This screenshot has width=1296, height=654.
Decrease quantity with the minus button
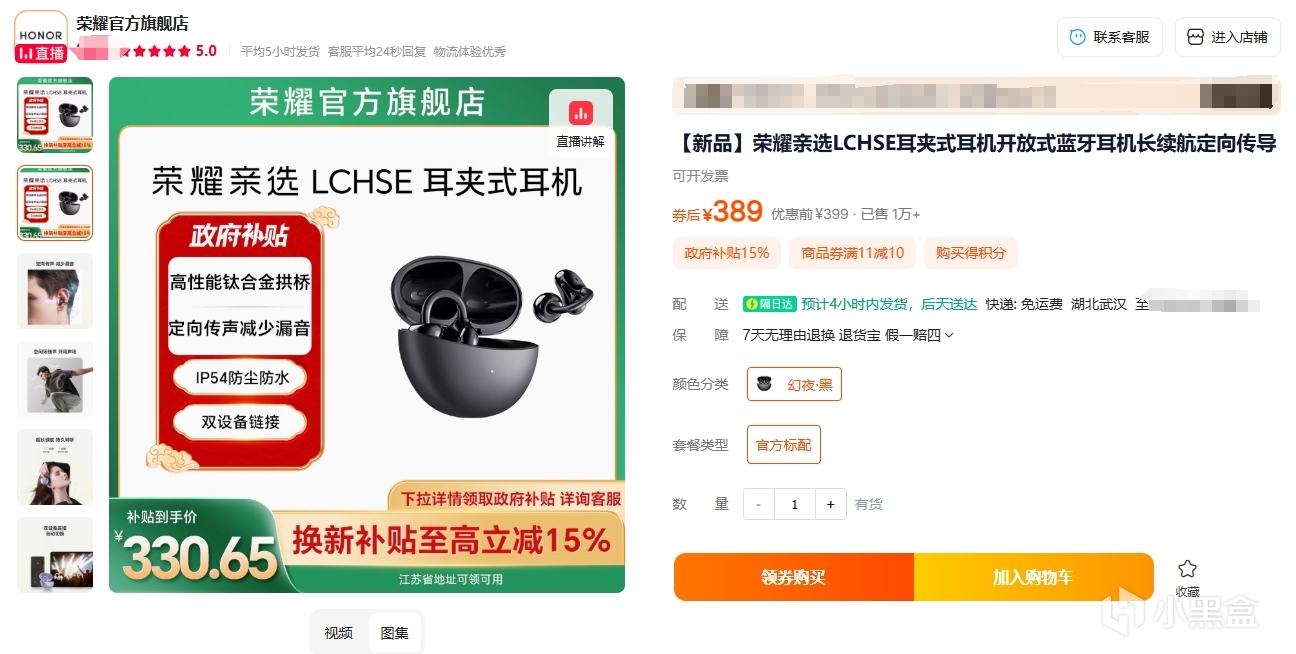[759, 504]
